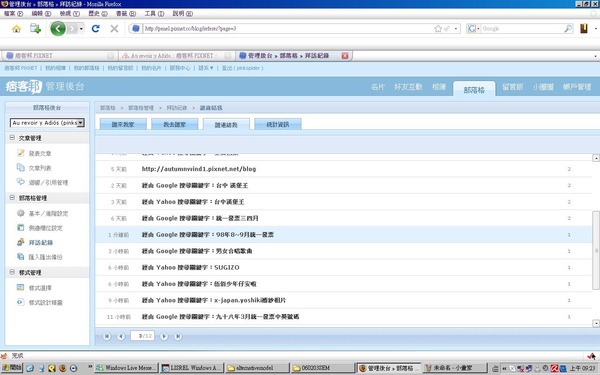Click the bookmarks book icon at far right
The image size is (600, 375).
click(584, 29)
